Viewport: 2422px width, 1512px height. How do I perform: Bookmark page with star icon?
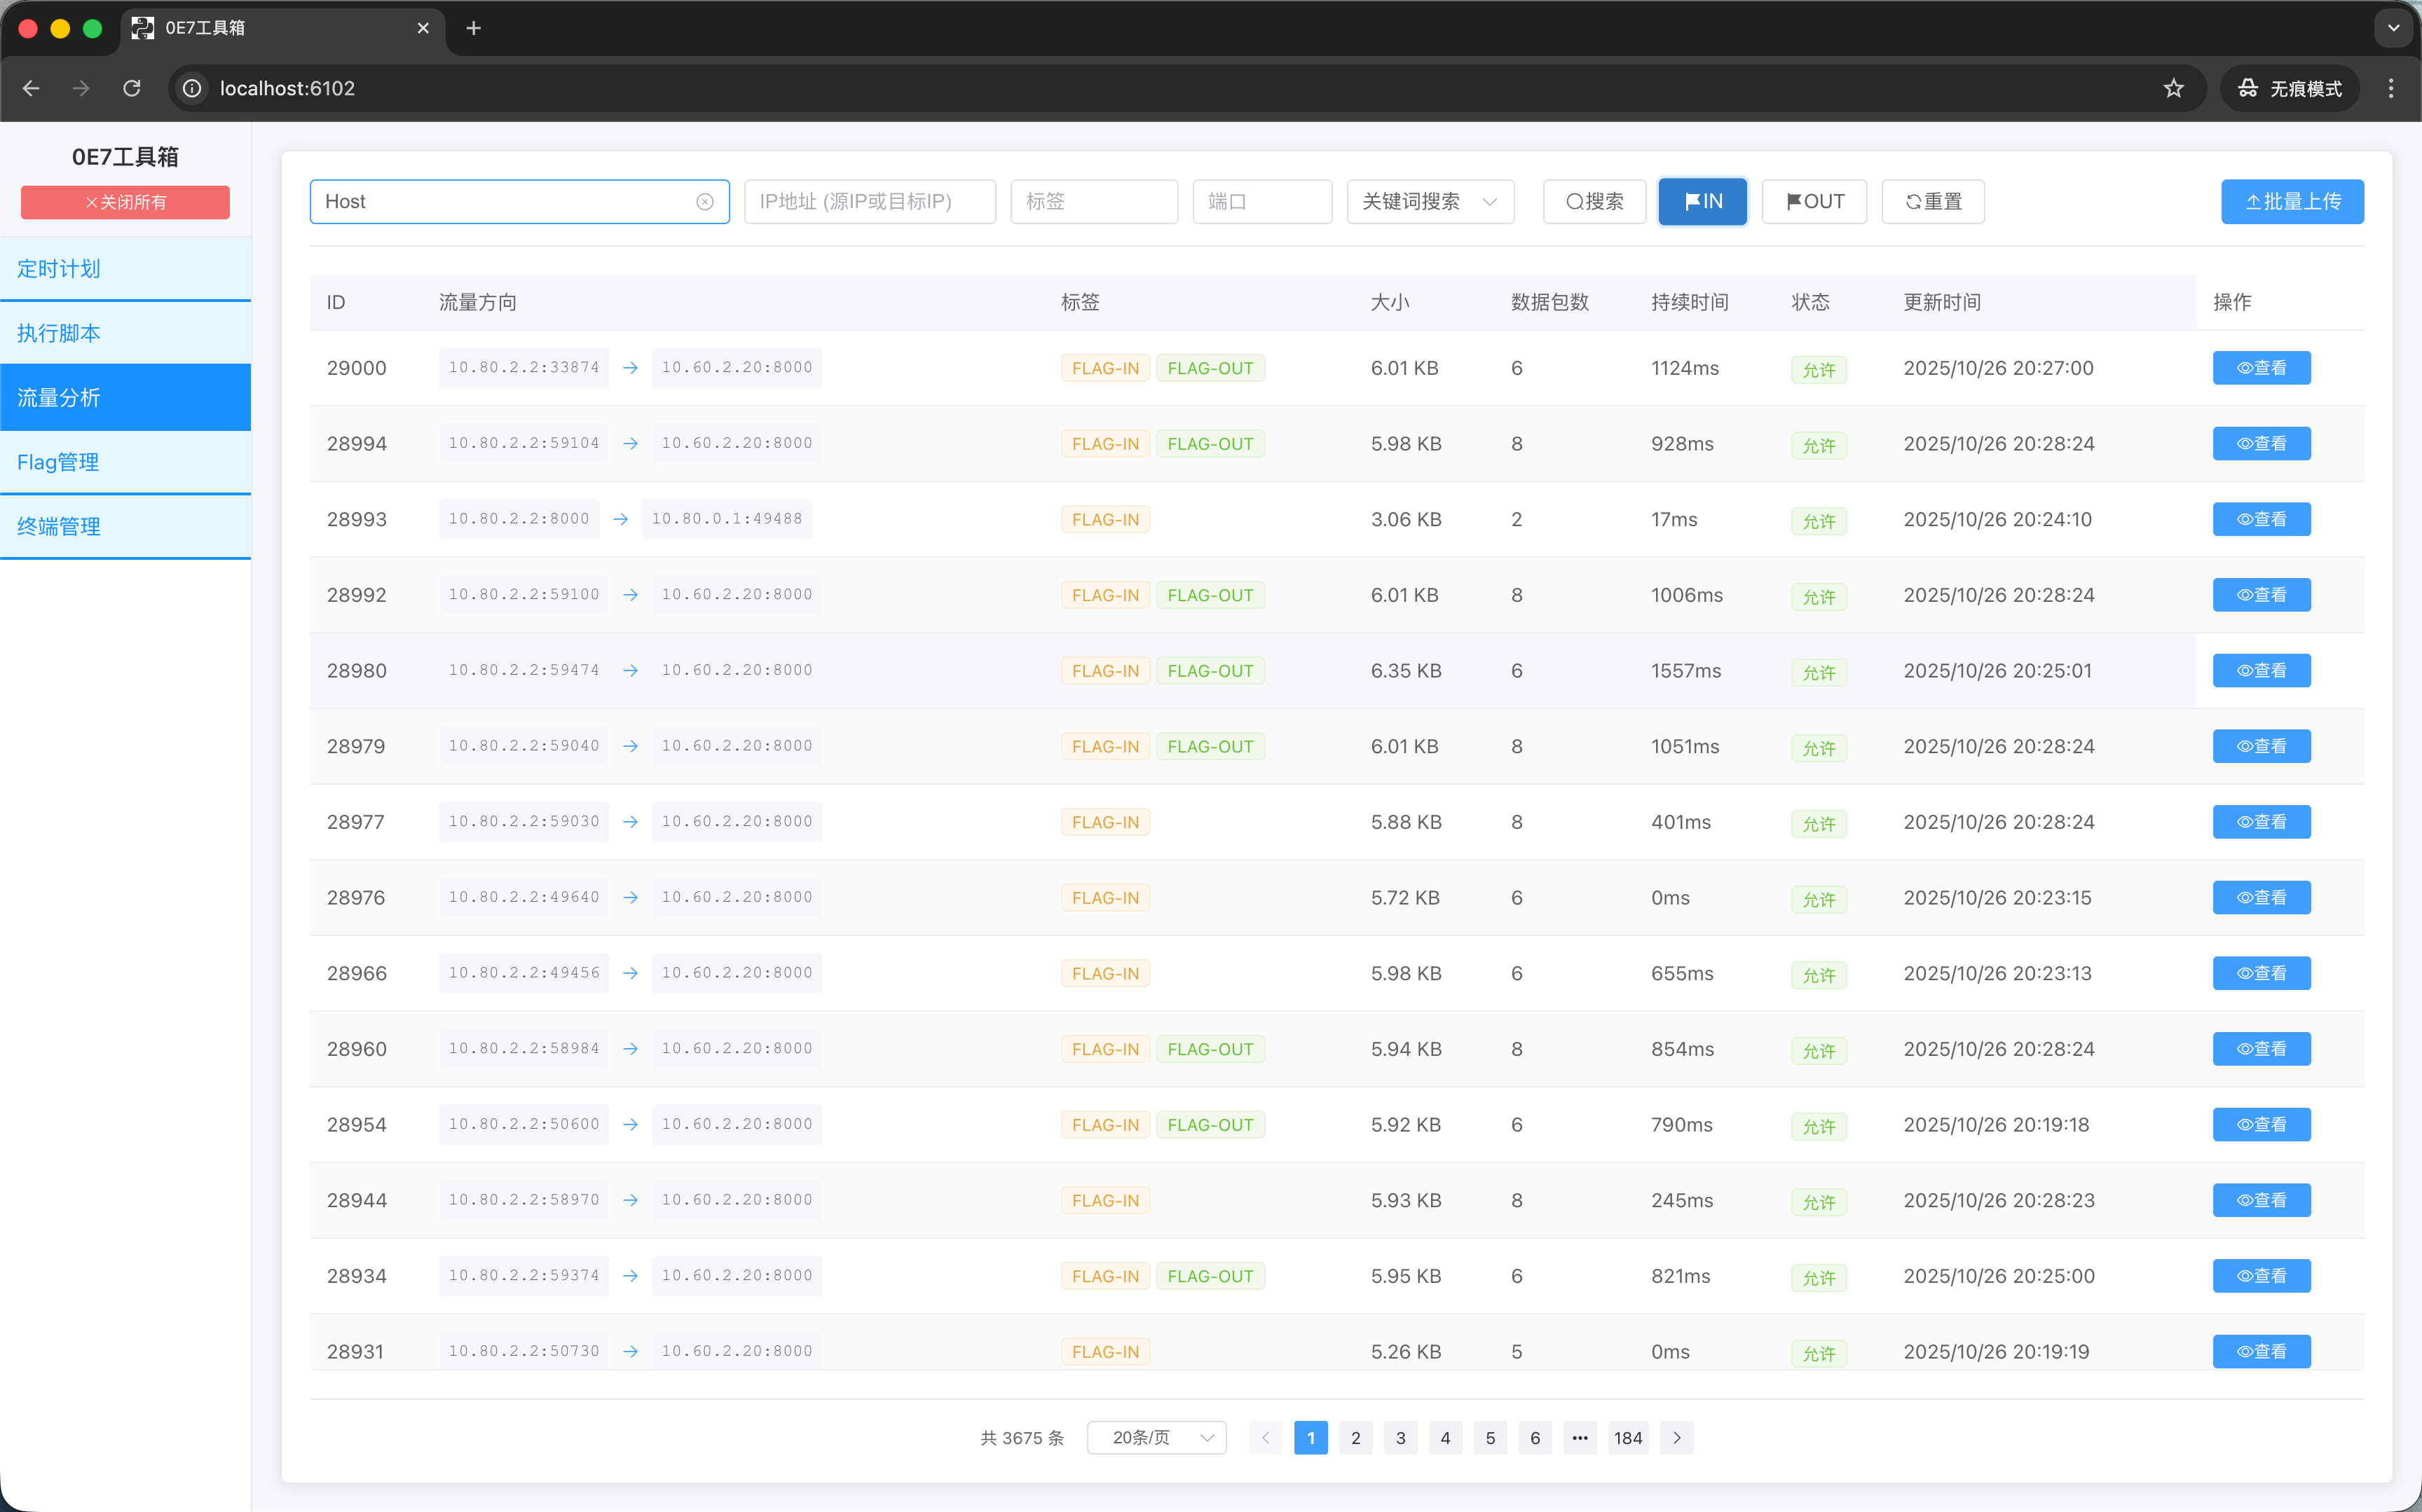pyautogui.click(x=2173, y=88)
